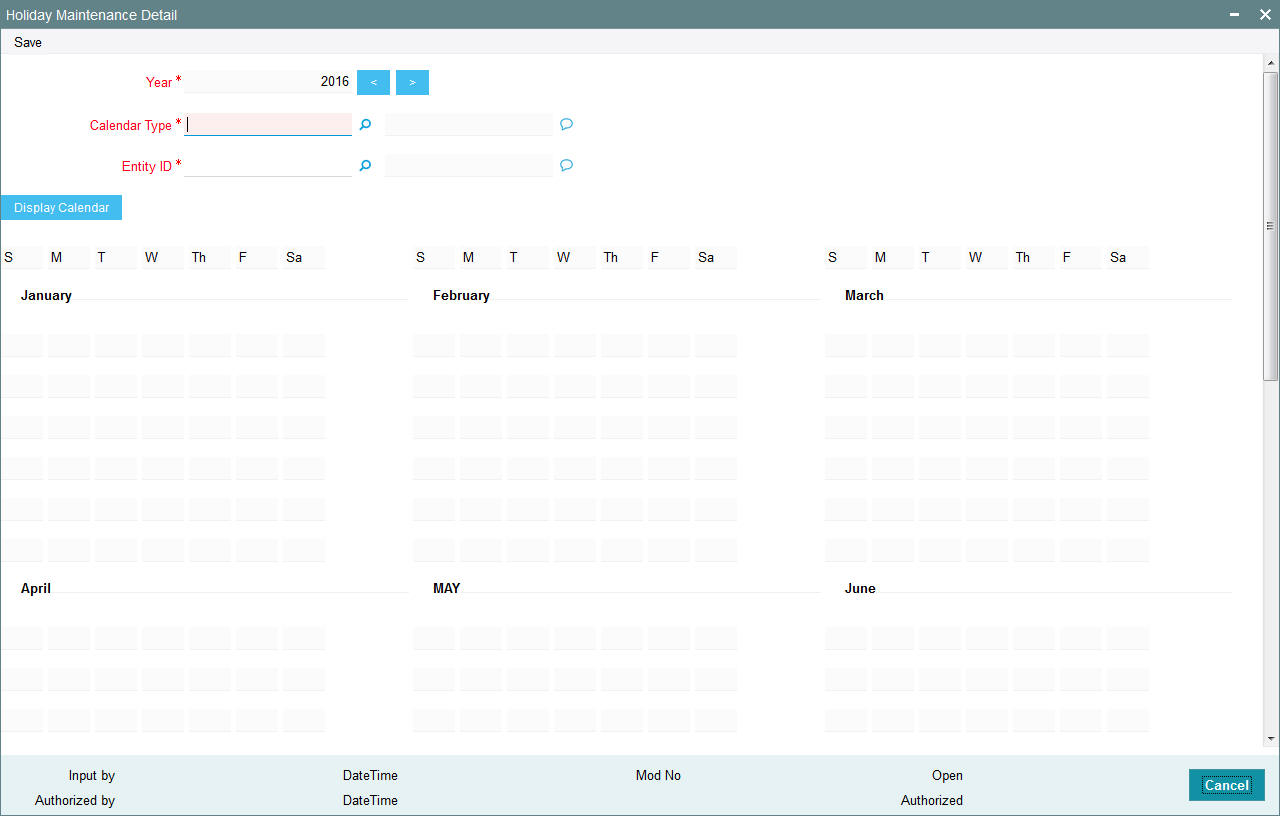This screenshot has height=817, width=1280.
Task: Click the Calendar Type field label
Action: point(131,126)
